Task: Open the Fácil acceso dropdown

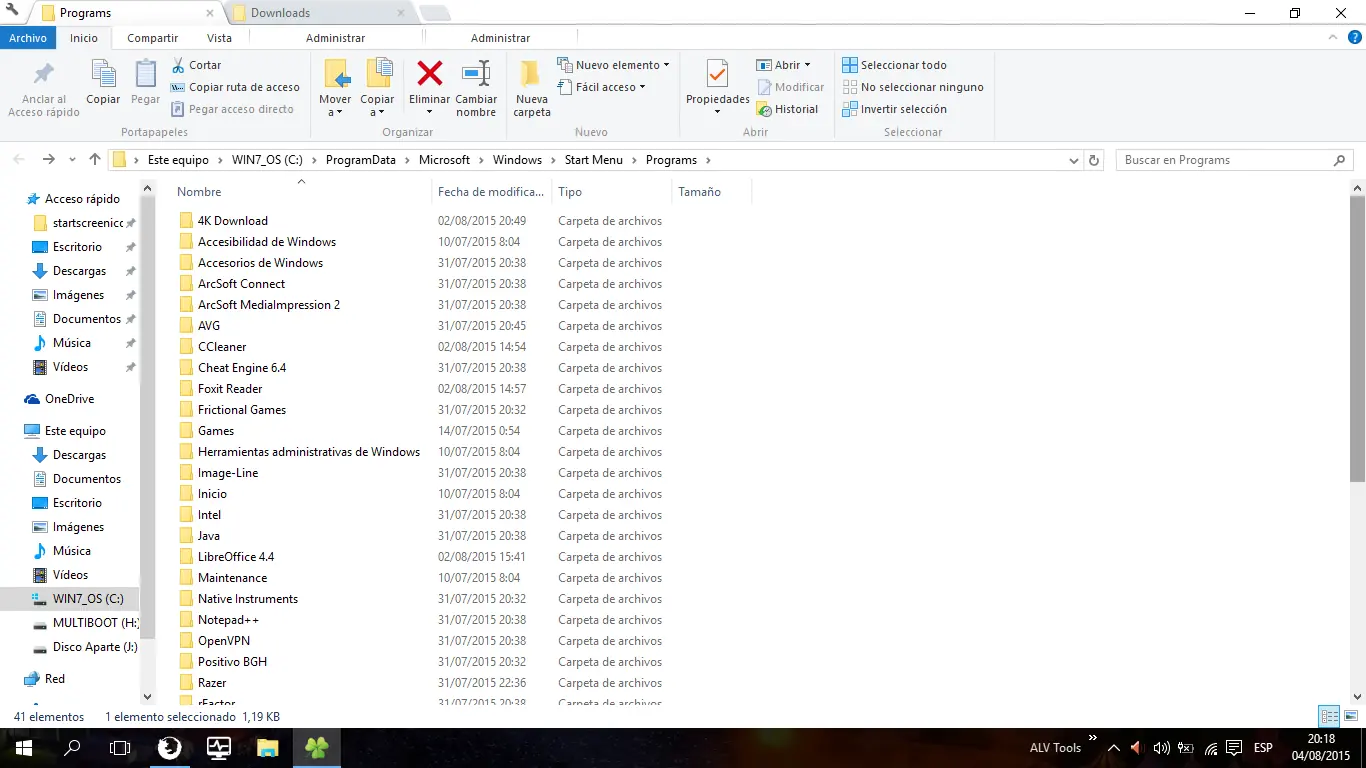Action: pyautogui.click(x=601, y=87)
